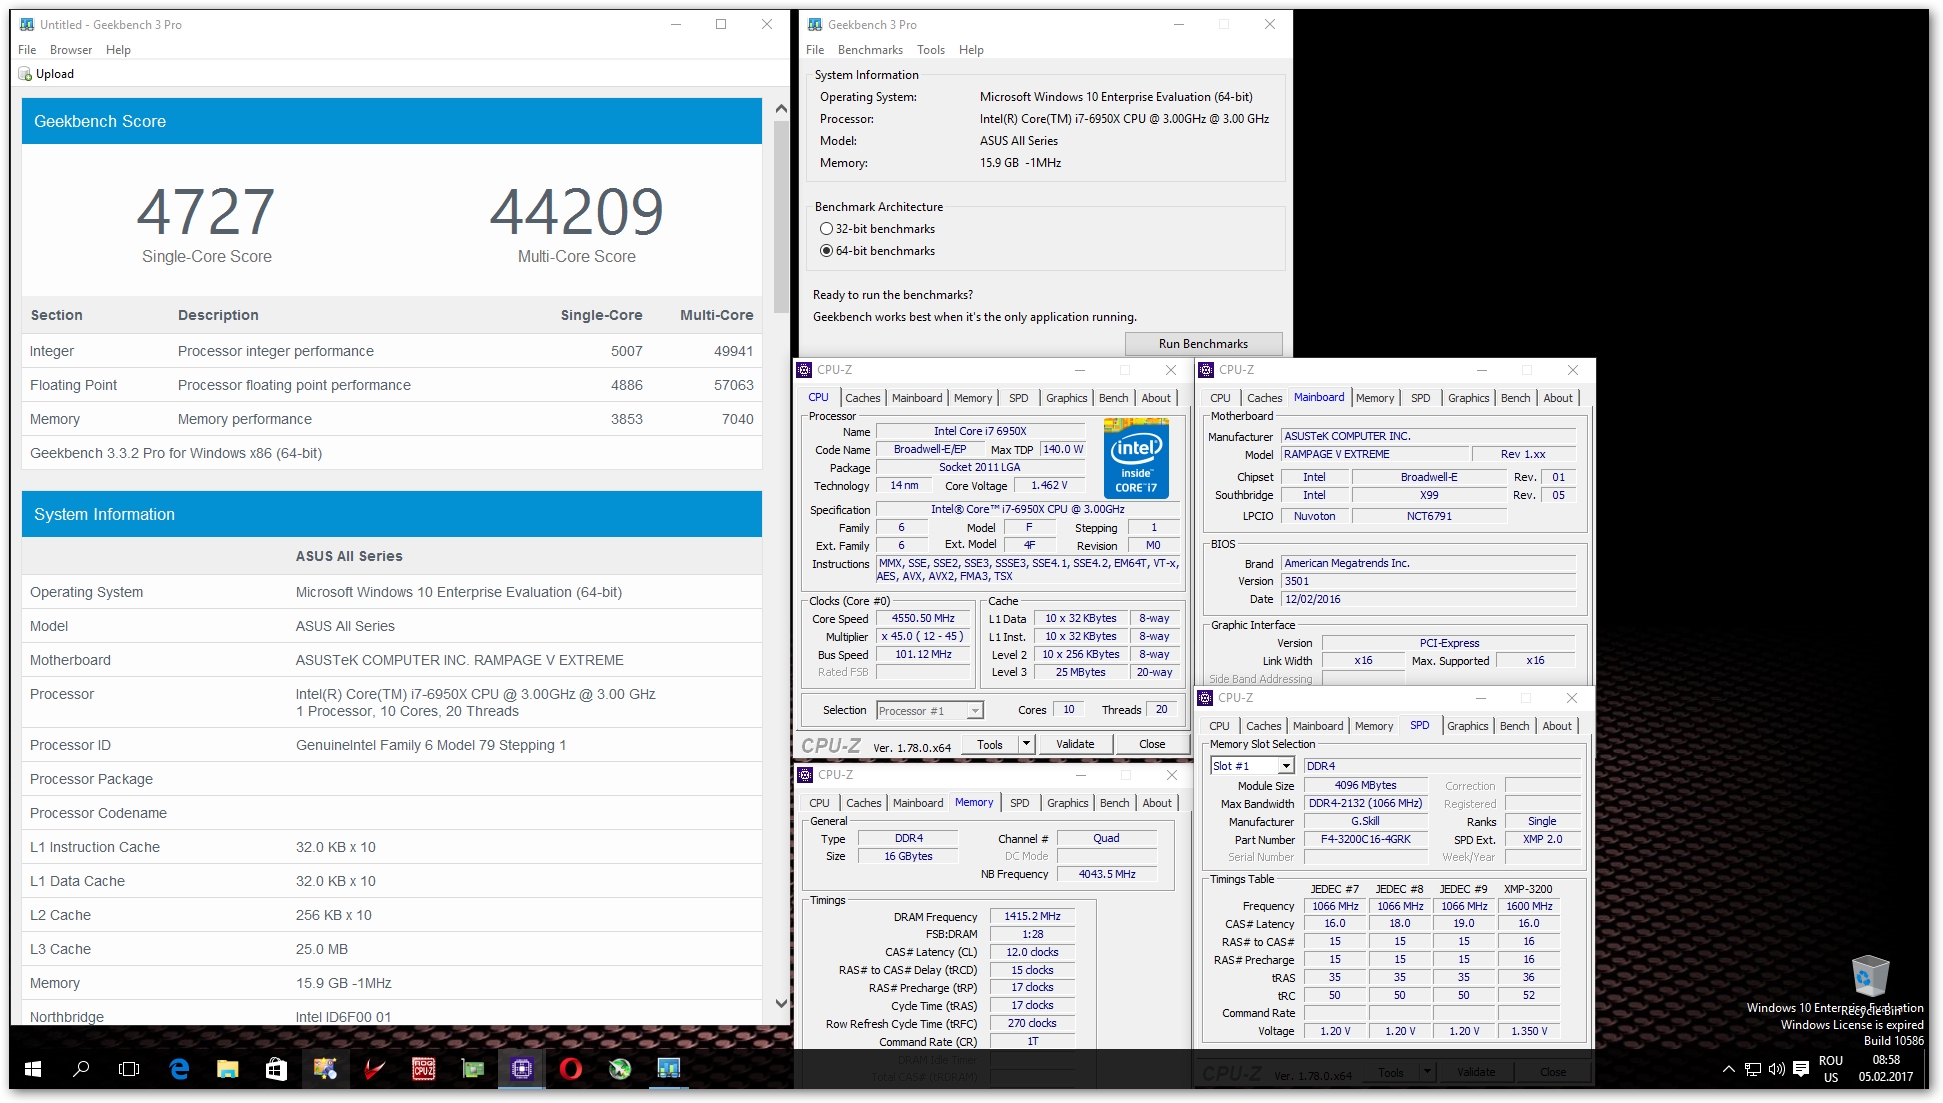Click the Close button in CPU-Z CPU window

[x=1152, y=744]
